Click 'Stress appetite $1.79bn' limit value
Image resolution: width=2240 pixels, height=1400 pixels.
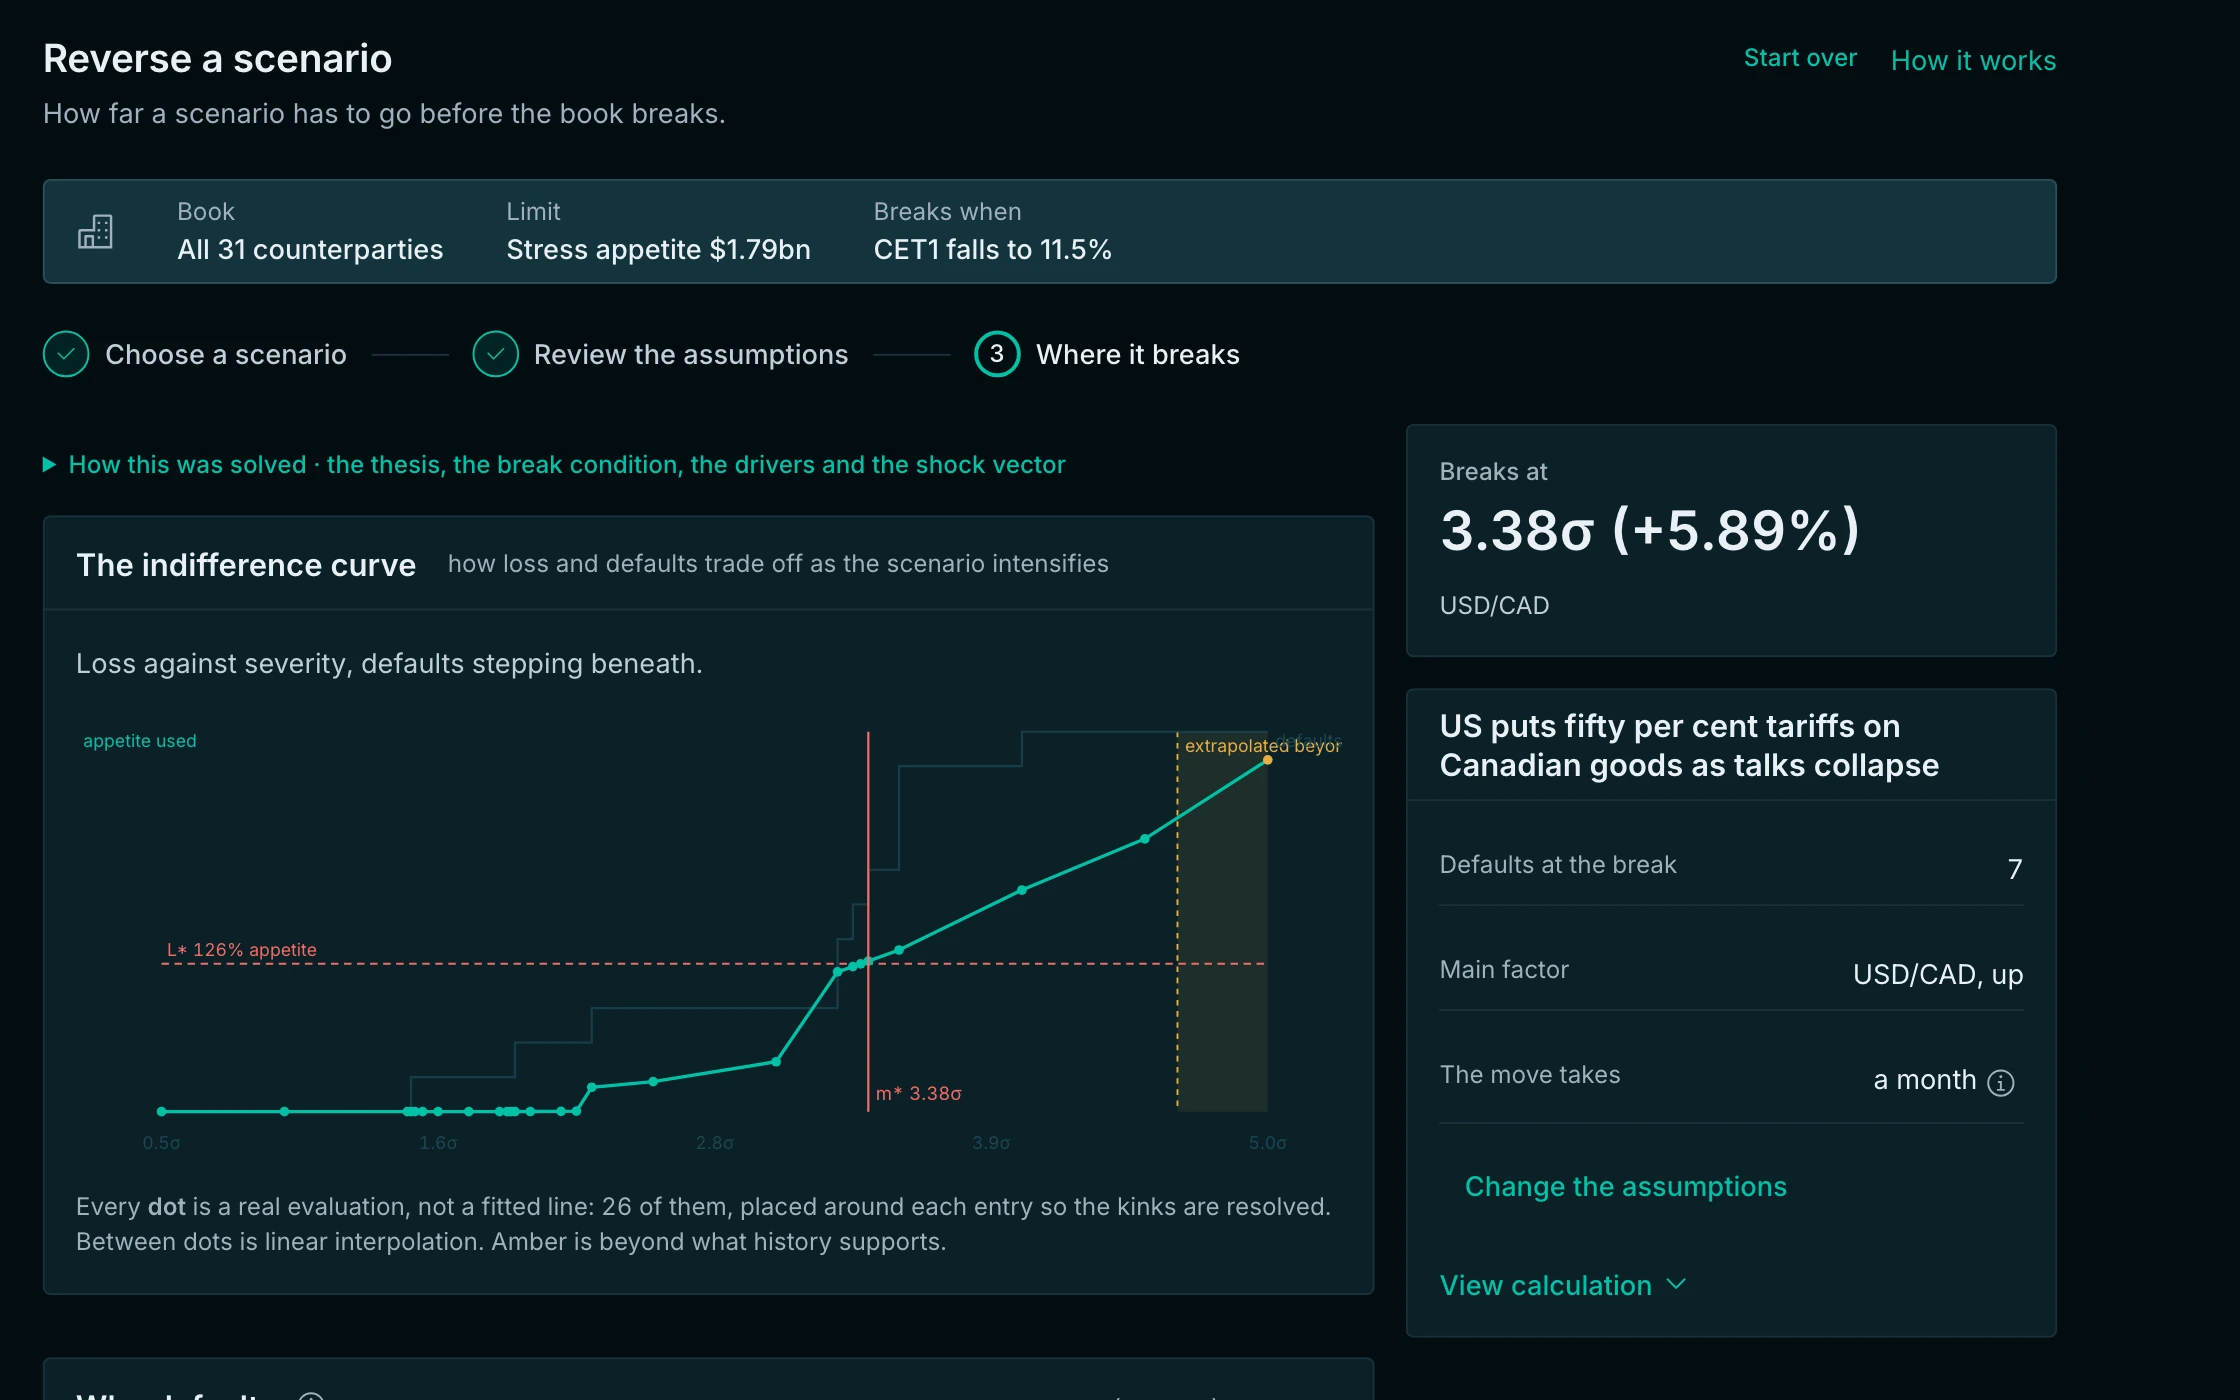(659, 250)
